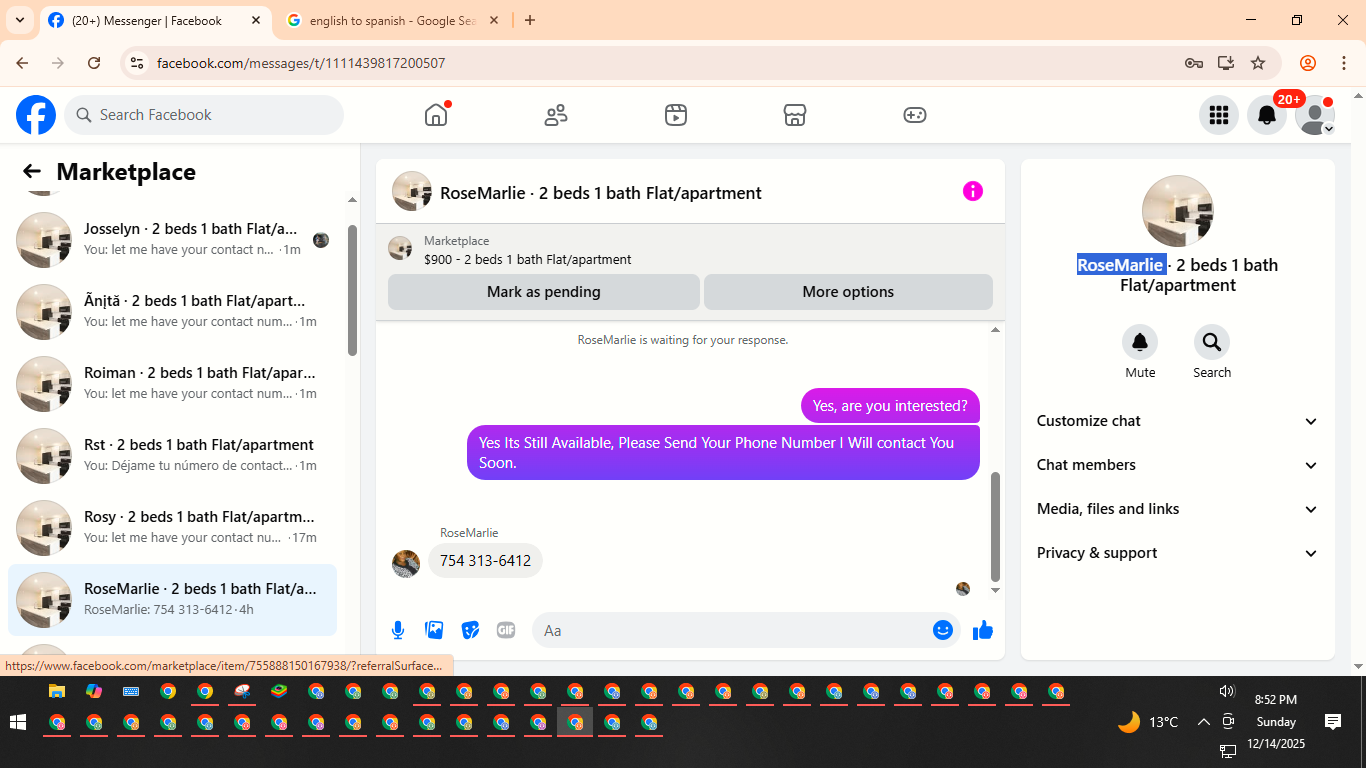Open the Windows Start menu
The height and width of the screenshot is (768, 1366).
tap(17, 722)
